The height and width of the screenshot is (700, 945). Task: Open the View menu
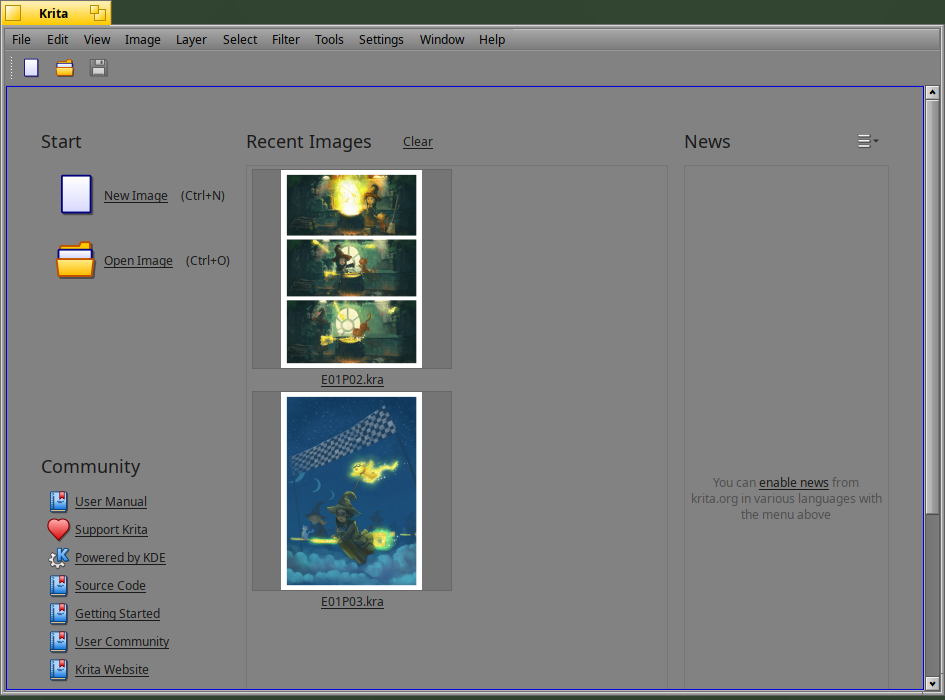click(96, 39)
